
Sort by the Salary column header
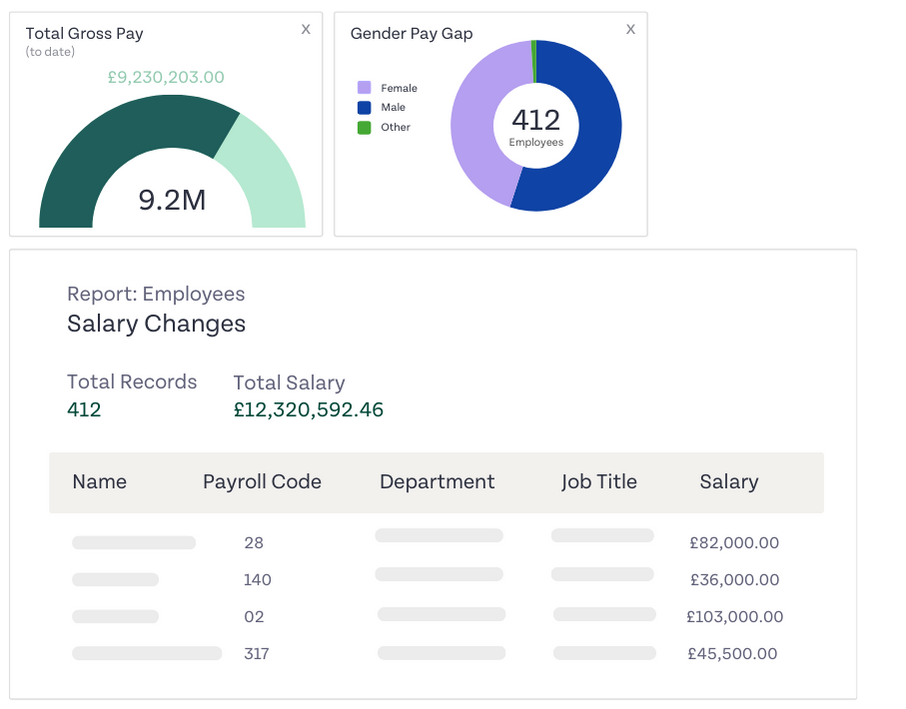coord(729,482)
